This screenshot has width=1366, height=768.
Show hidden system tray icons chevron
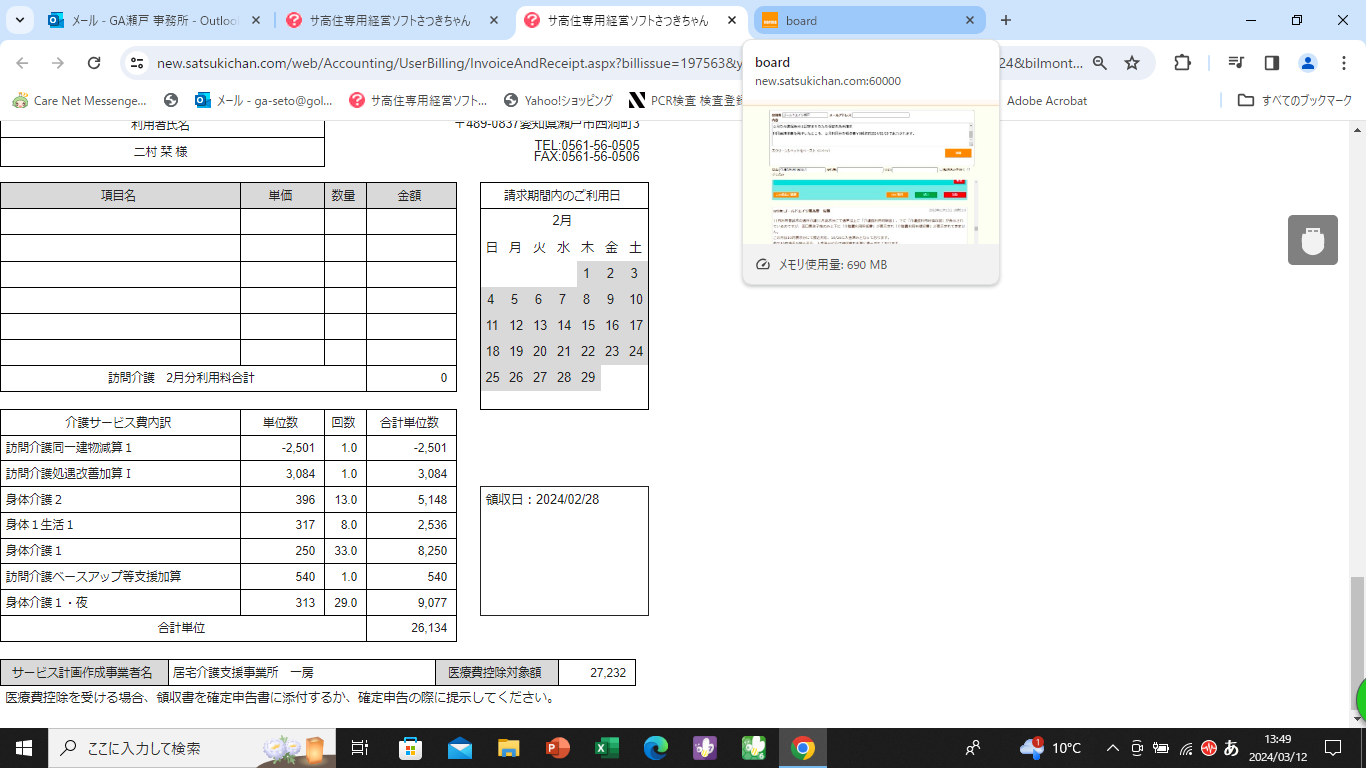click(1112, 748)
